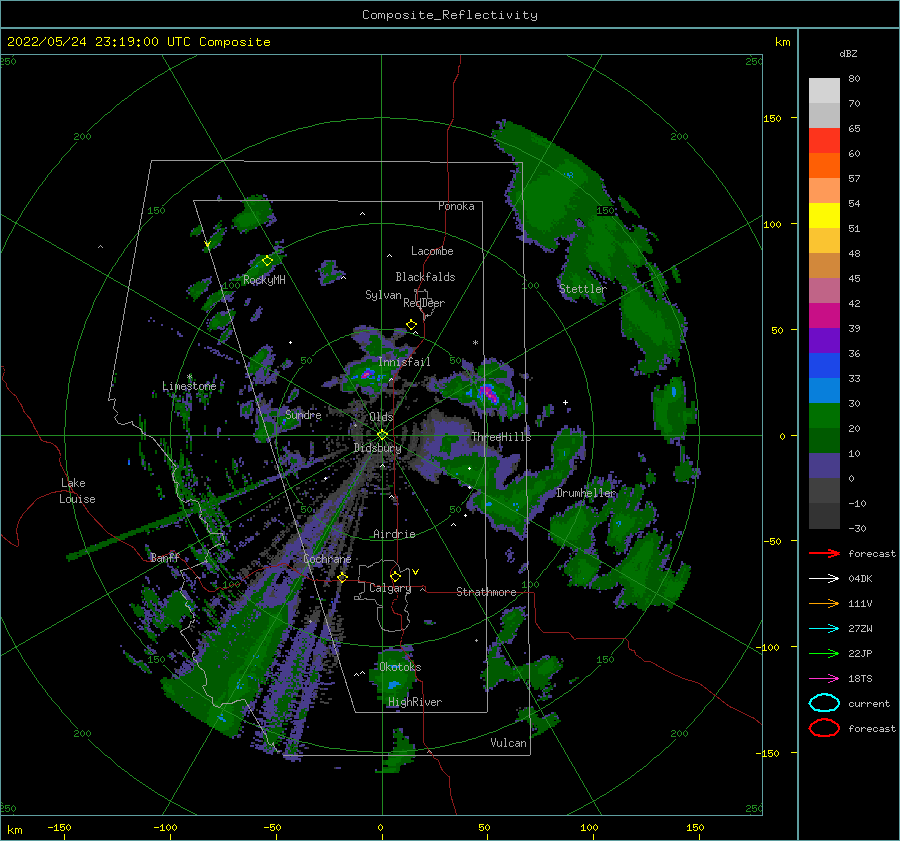Click the HighRiver town label

pyautogui.click(x=414, y=702)
